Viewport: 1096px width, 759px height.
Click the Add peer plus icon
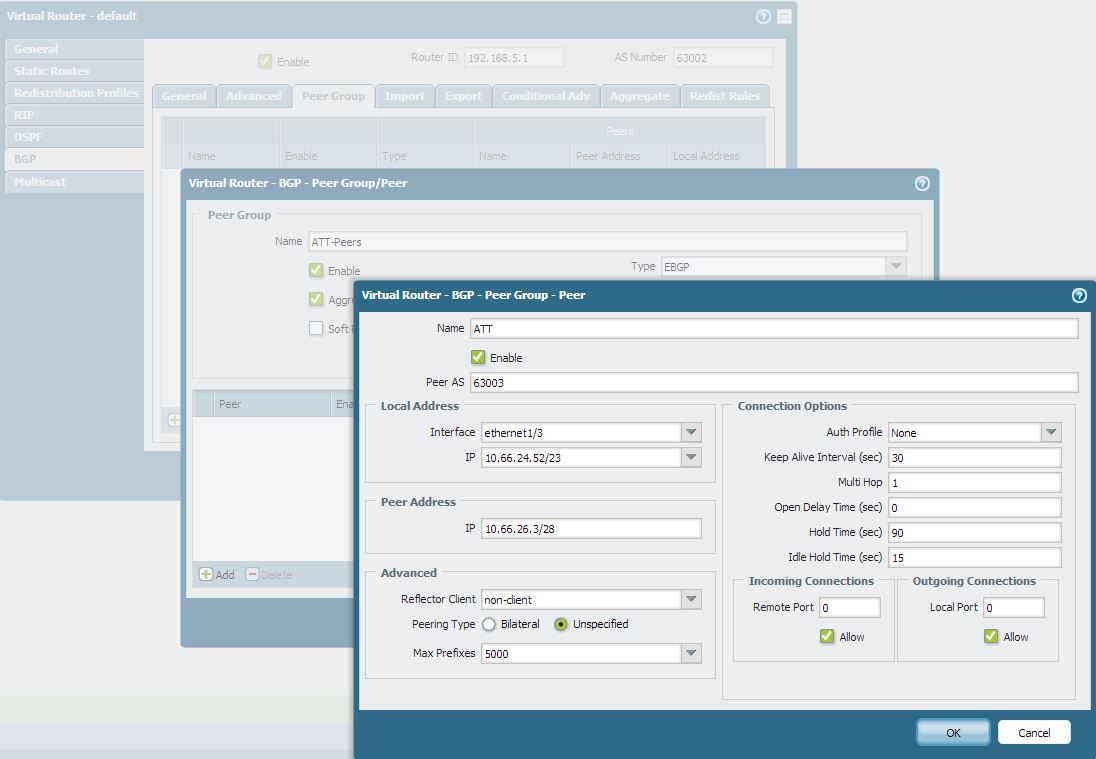tap(206, 574)
